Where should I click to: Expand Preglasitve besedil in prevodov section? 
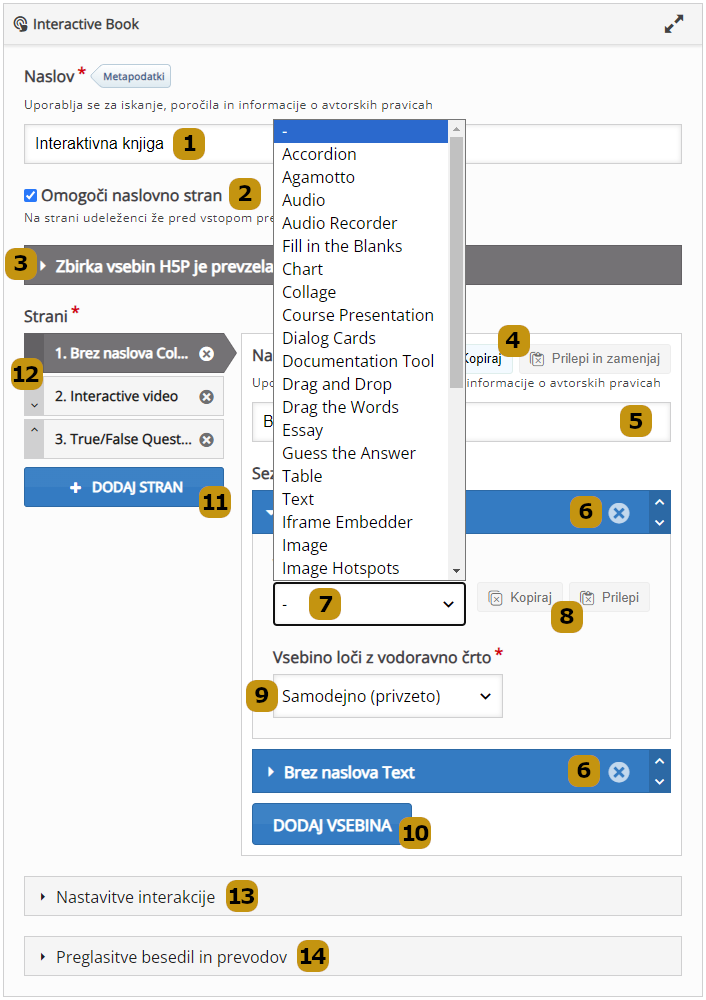(x=171, y=957)
